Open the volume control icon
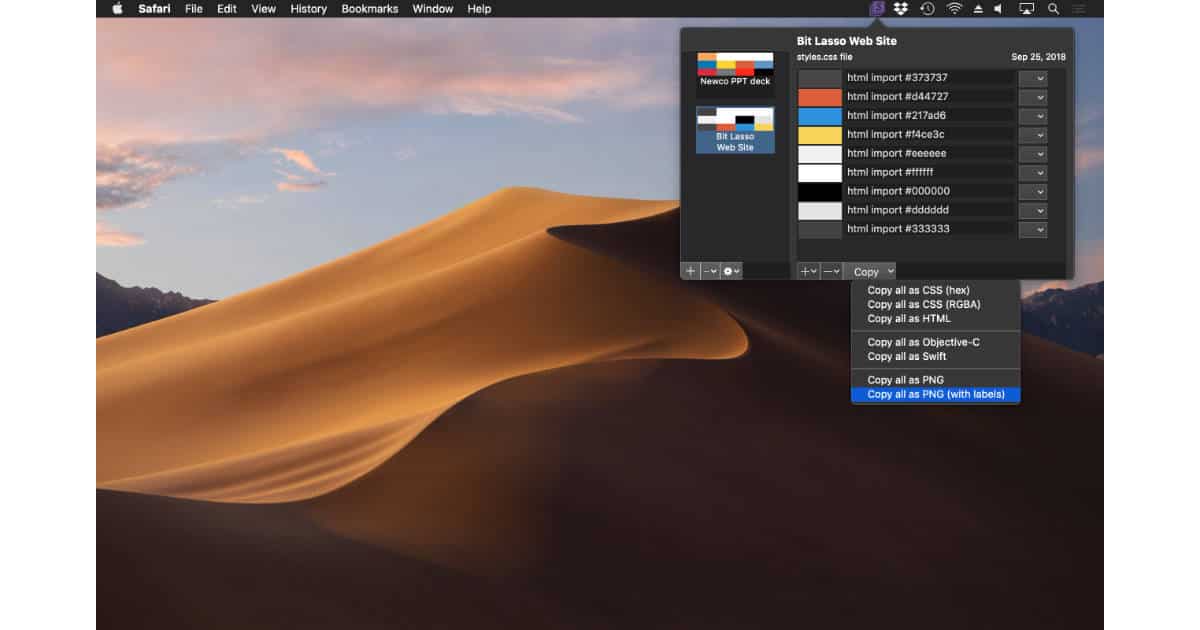Image resolution: width=1200 pixels, height=630 pixels. click(x=997, y=9)
